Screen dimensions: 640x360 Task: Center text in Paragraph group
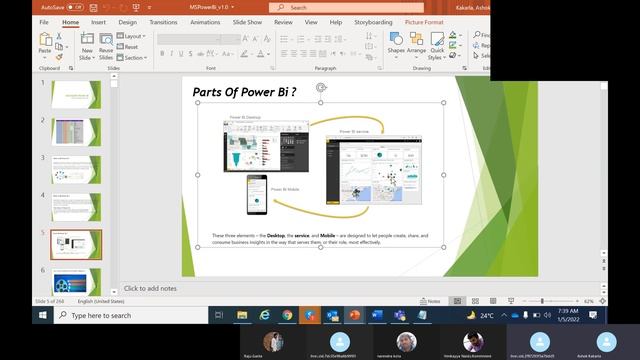(x=294, y=53)
